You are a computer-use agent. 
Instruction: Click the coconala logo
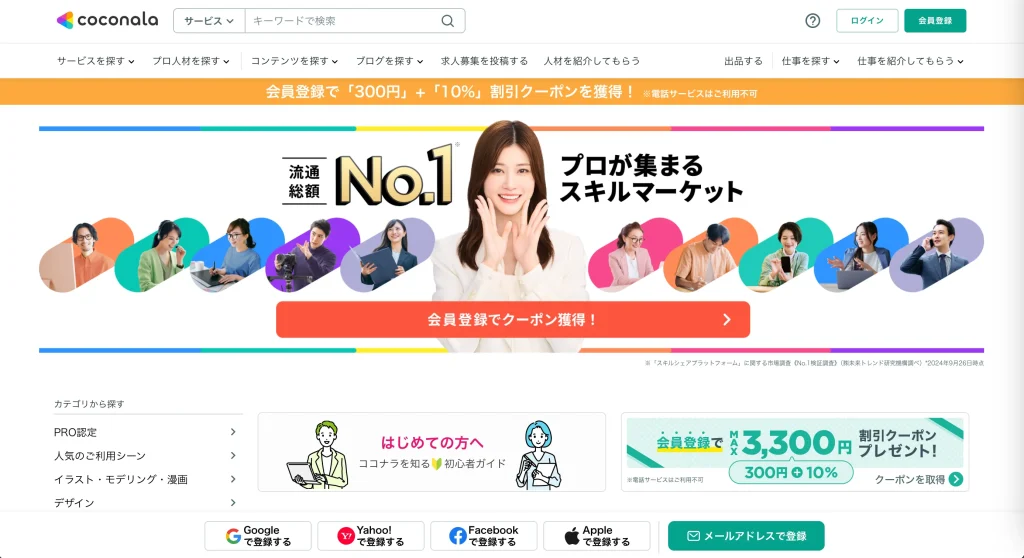[x=107, y=20]
